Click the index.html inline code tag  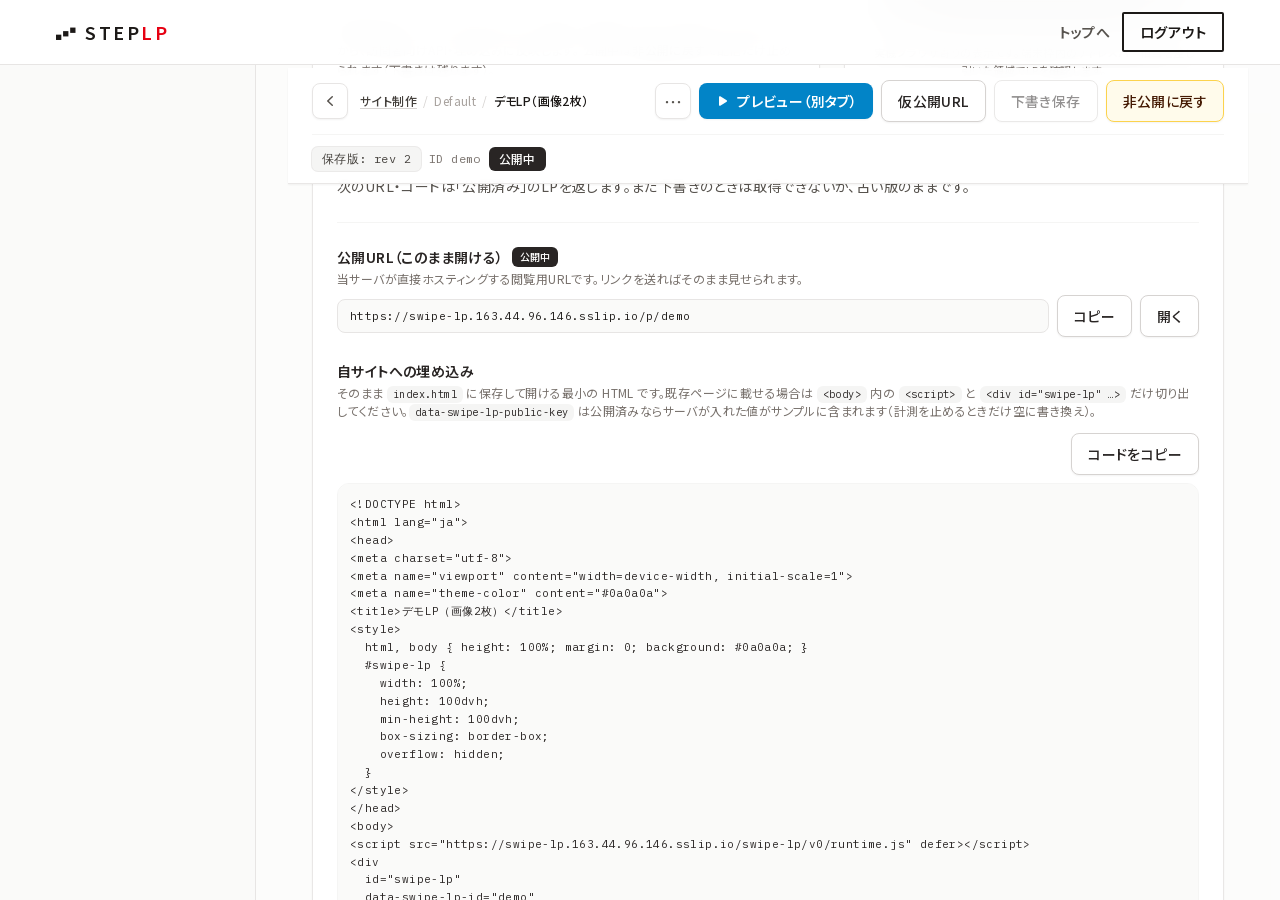tap(425, 394)
